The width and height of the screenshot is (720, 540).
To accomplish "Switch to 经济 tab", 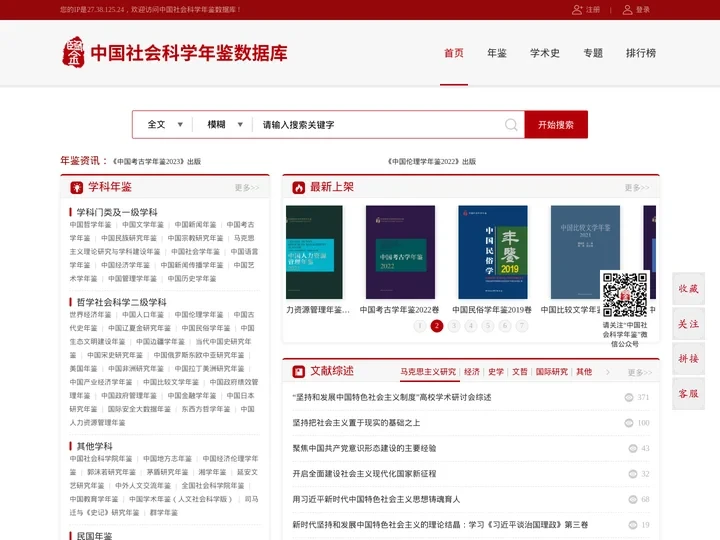I will click(472, 372).
